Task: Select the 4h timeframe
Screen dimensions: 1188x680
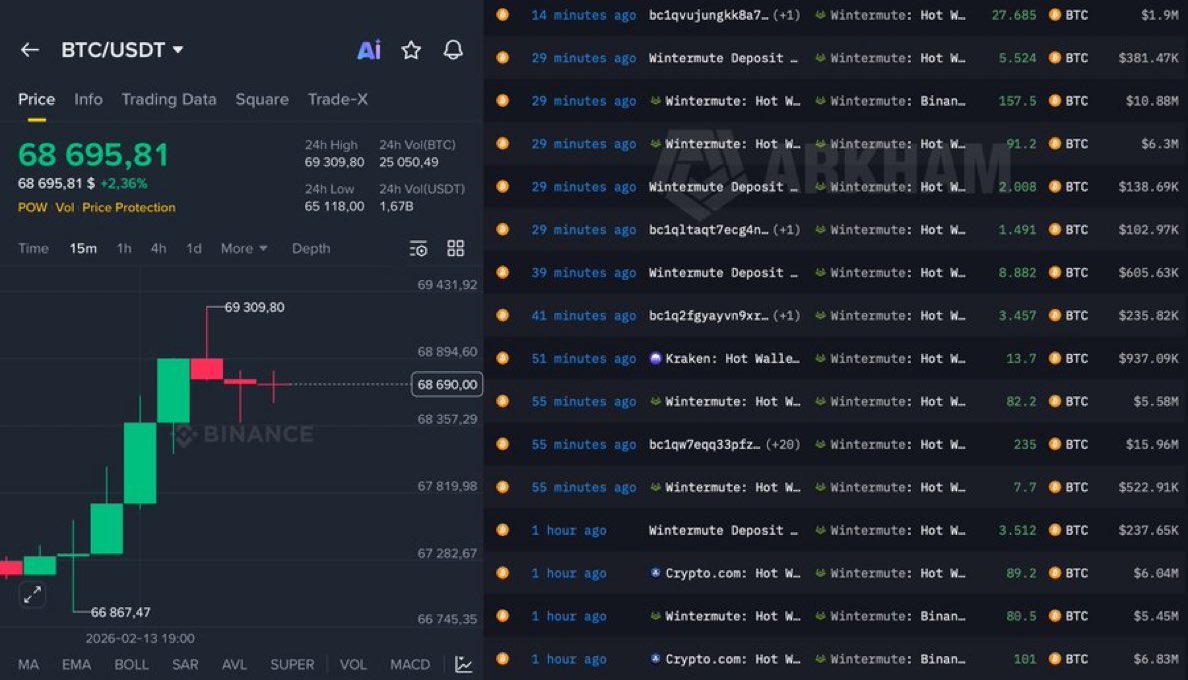Action: 158,248
